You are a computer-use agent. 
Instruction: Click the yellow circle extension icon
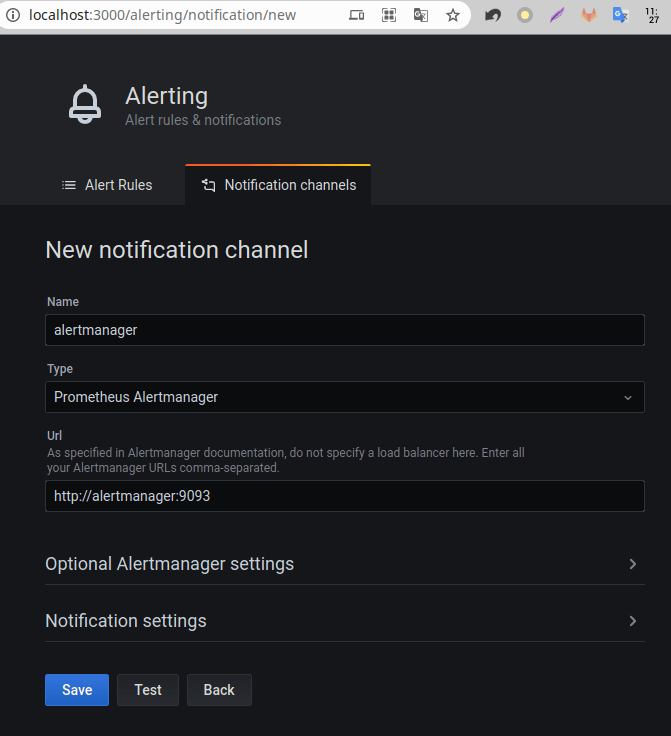pos(525,15)
